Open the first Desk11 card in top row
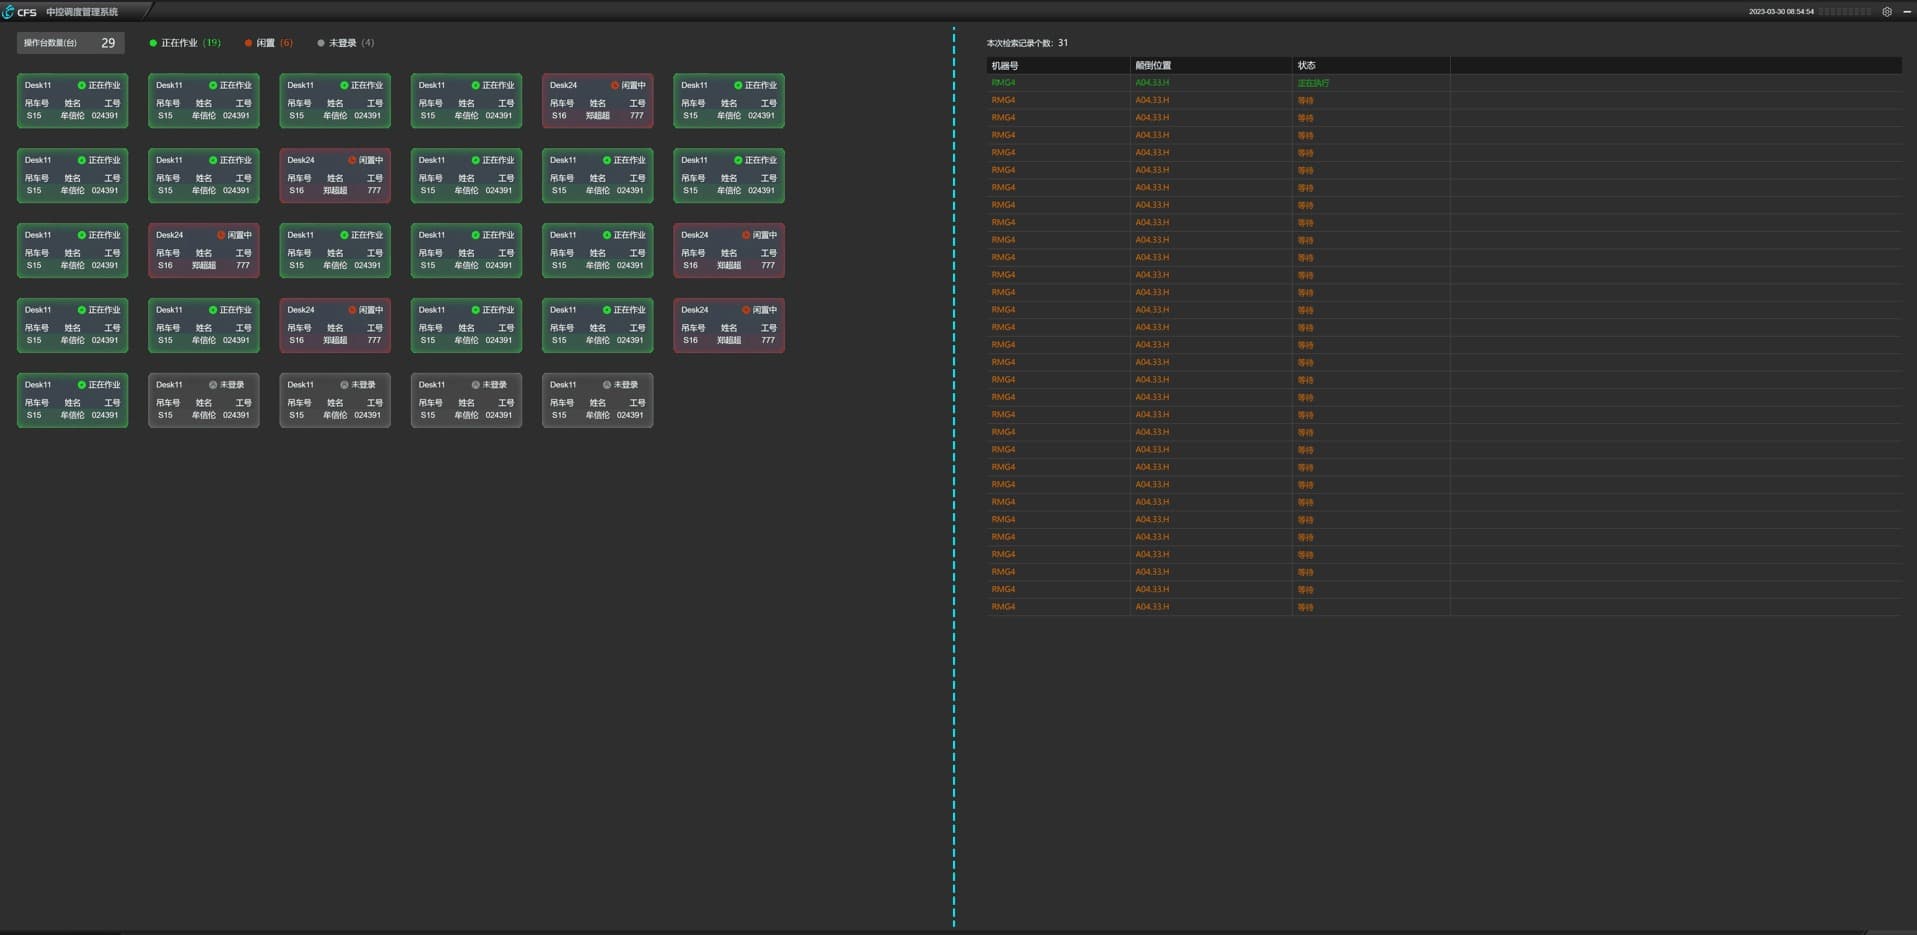 coord(72,100)
